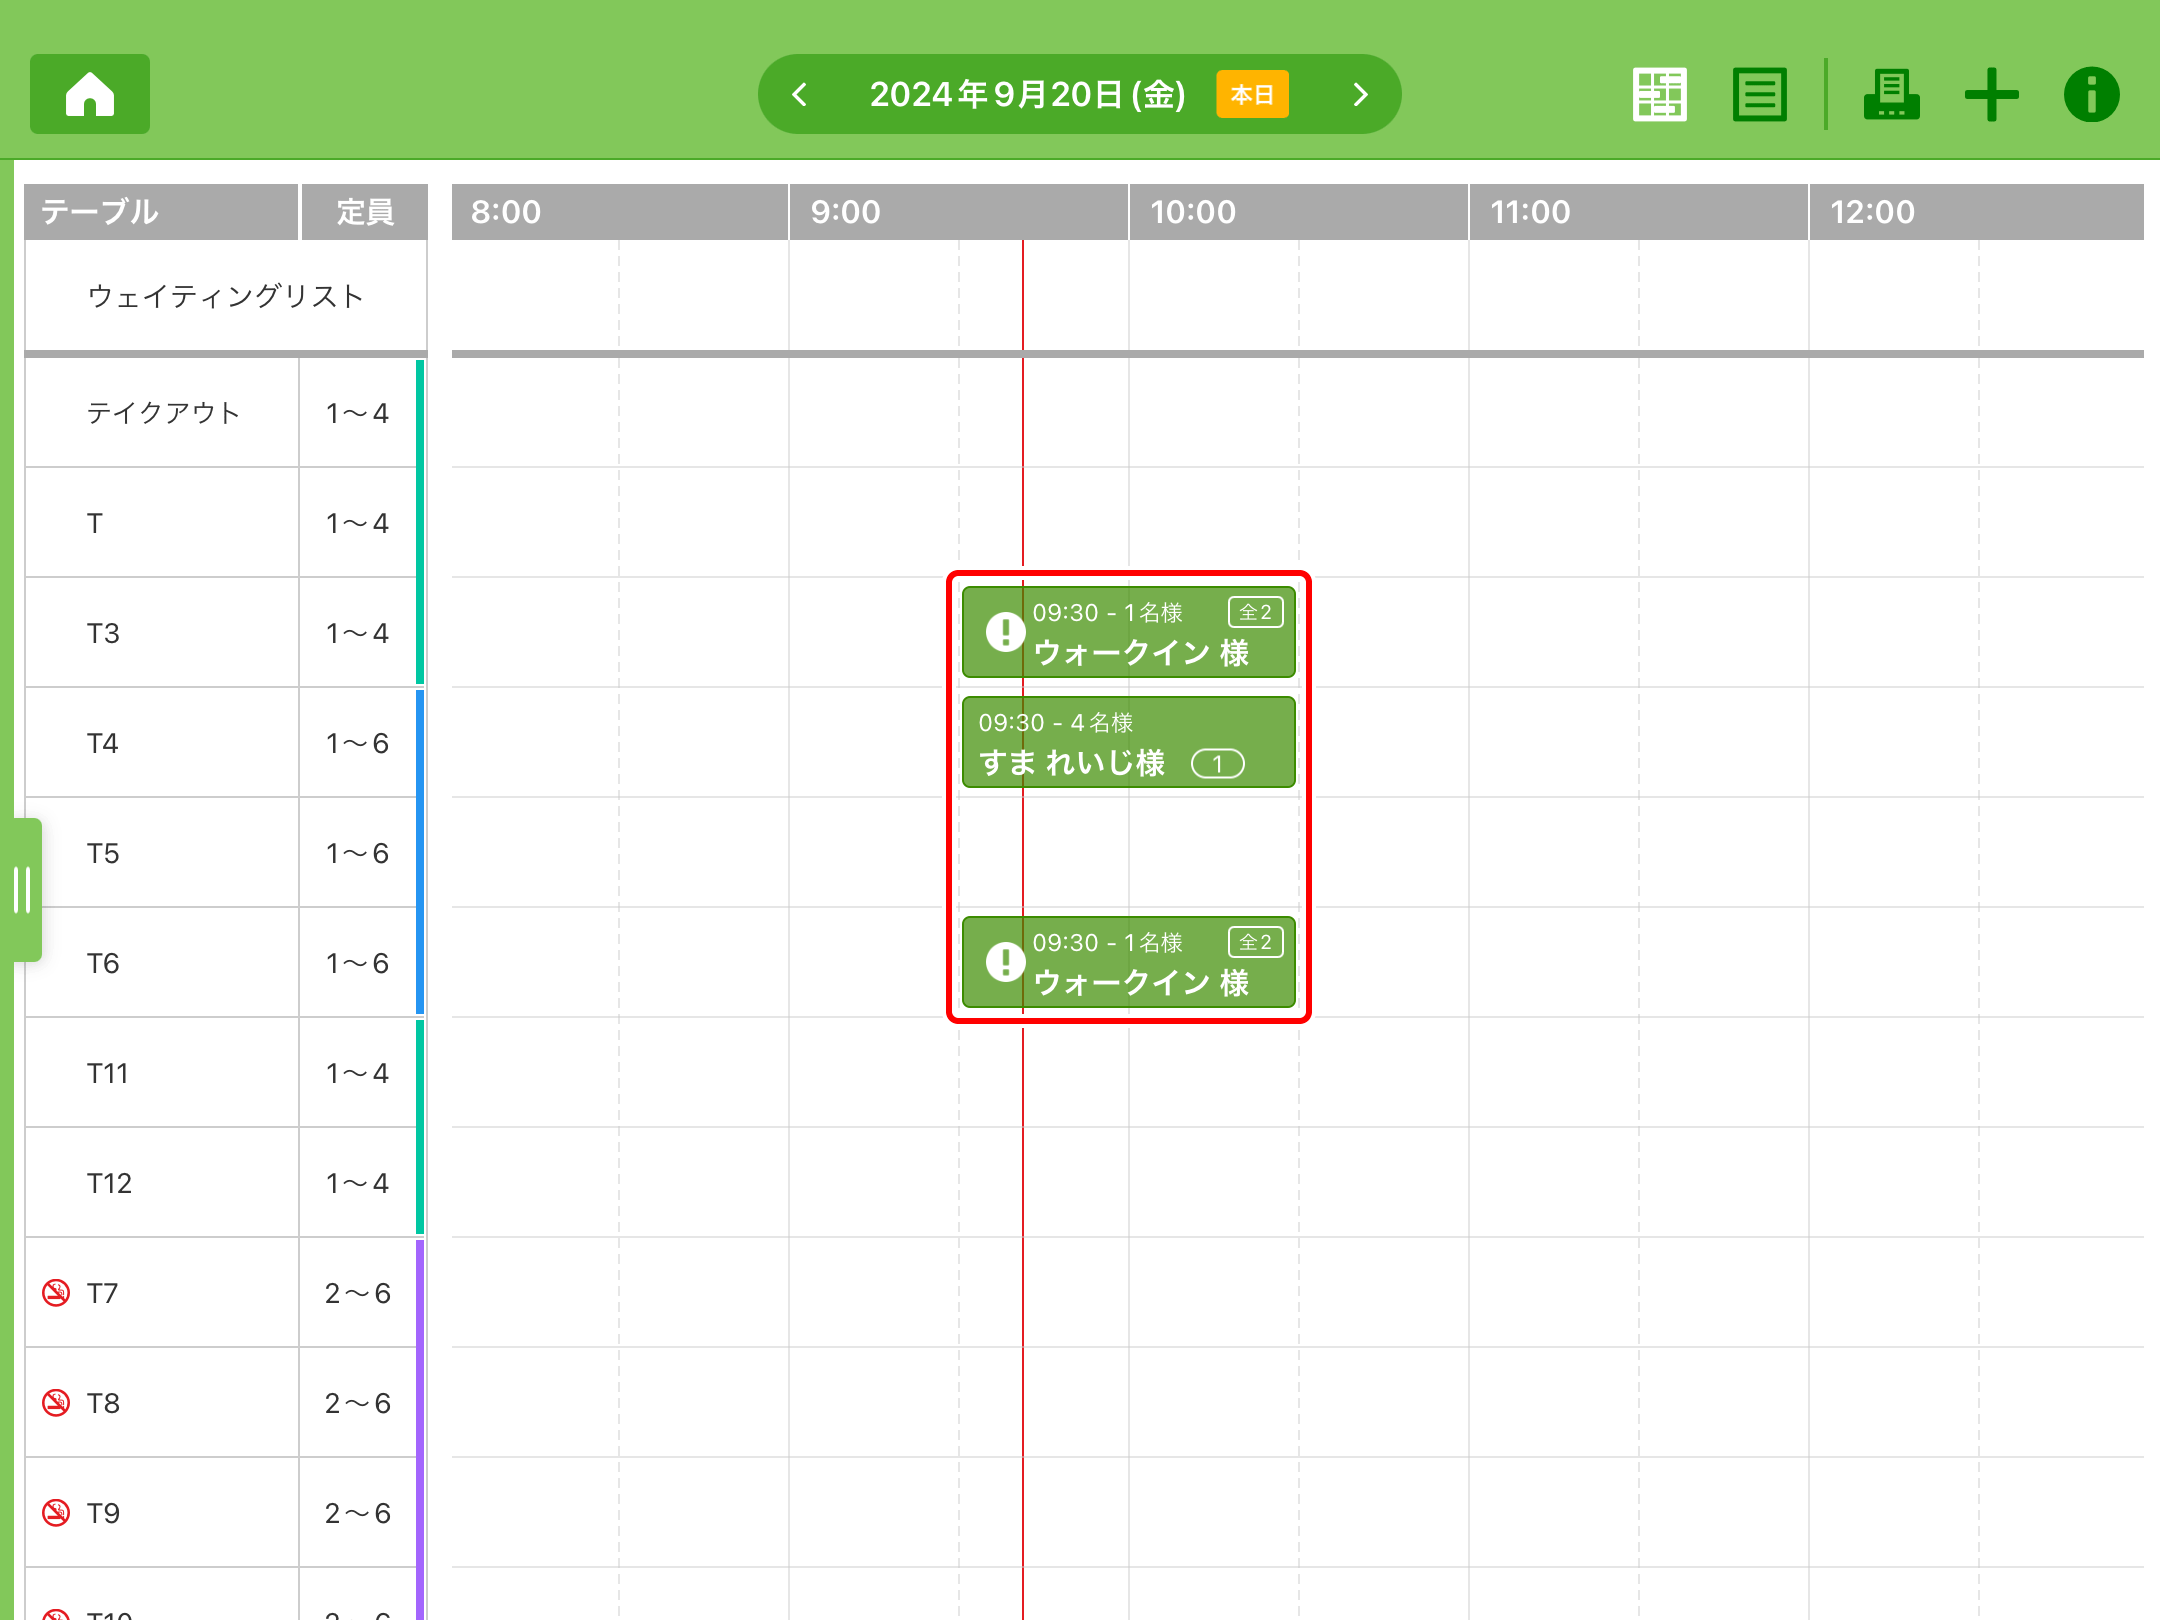
Task: Click alert icon on T6 walk-in reservation
Action: tap(1005, 962)
